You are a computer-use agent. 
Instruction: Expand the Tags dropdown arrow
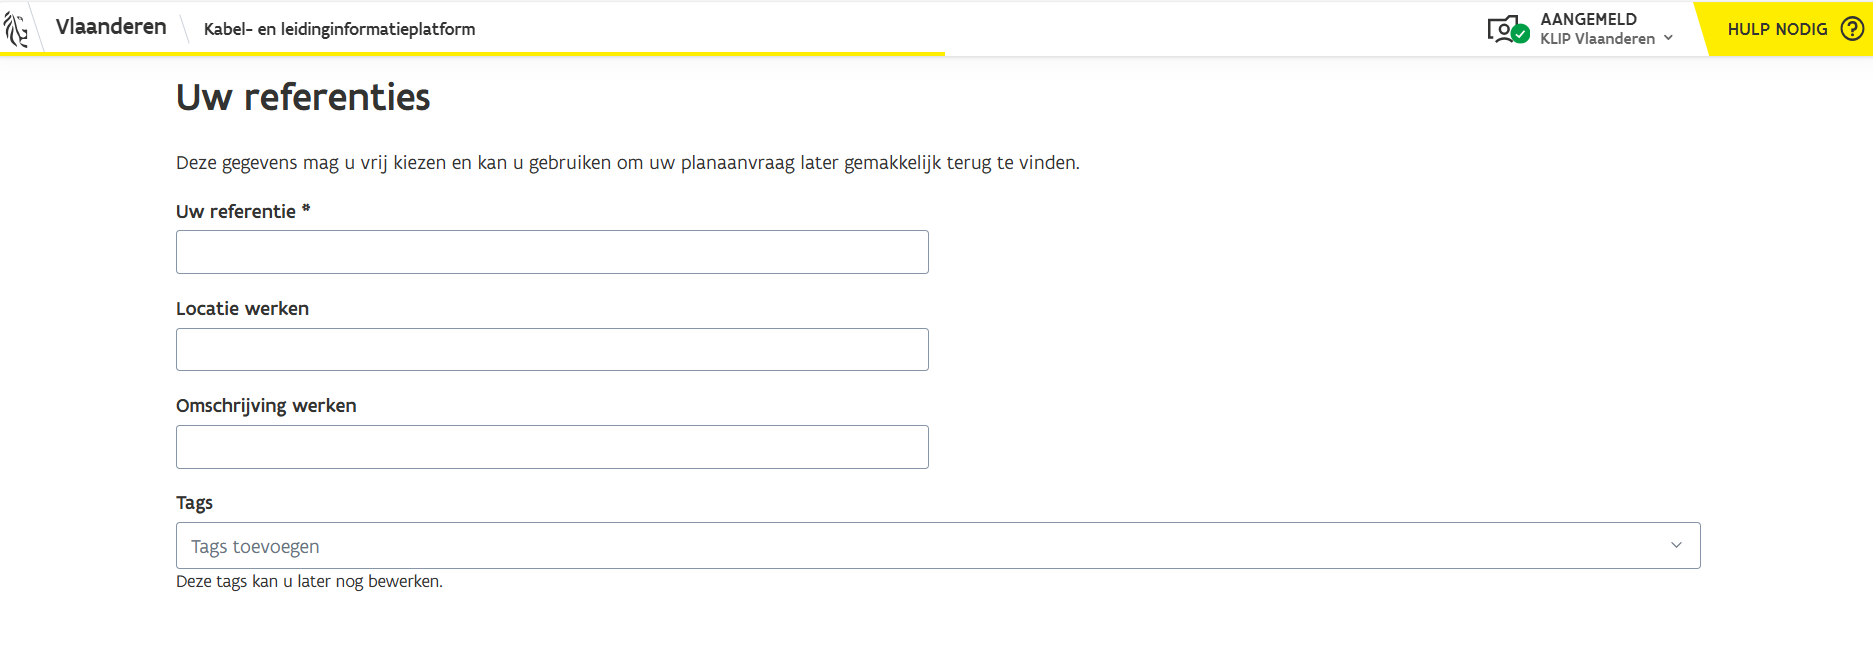tap(1676, 546)
